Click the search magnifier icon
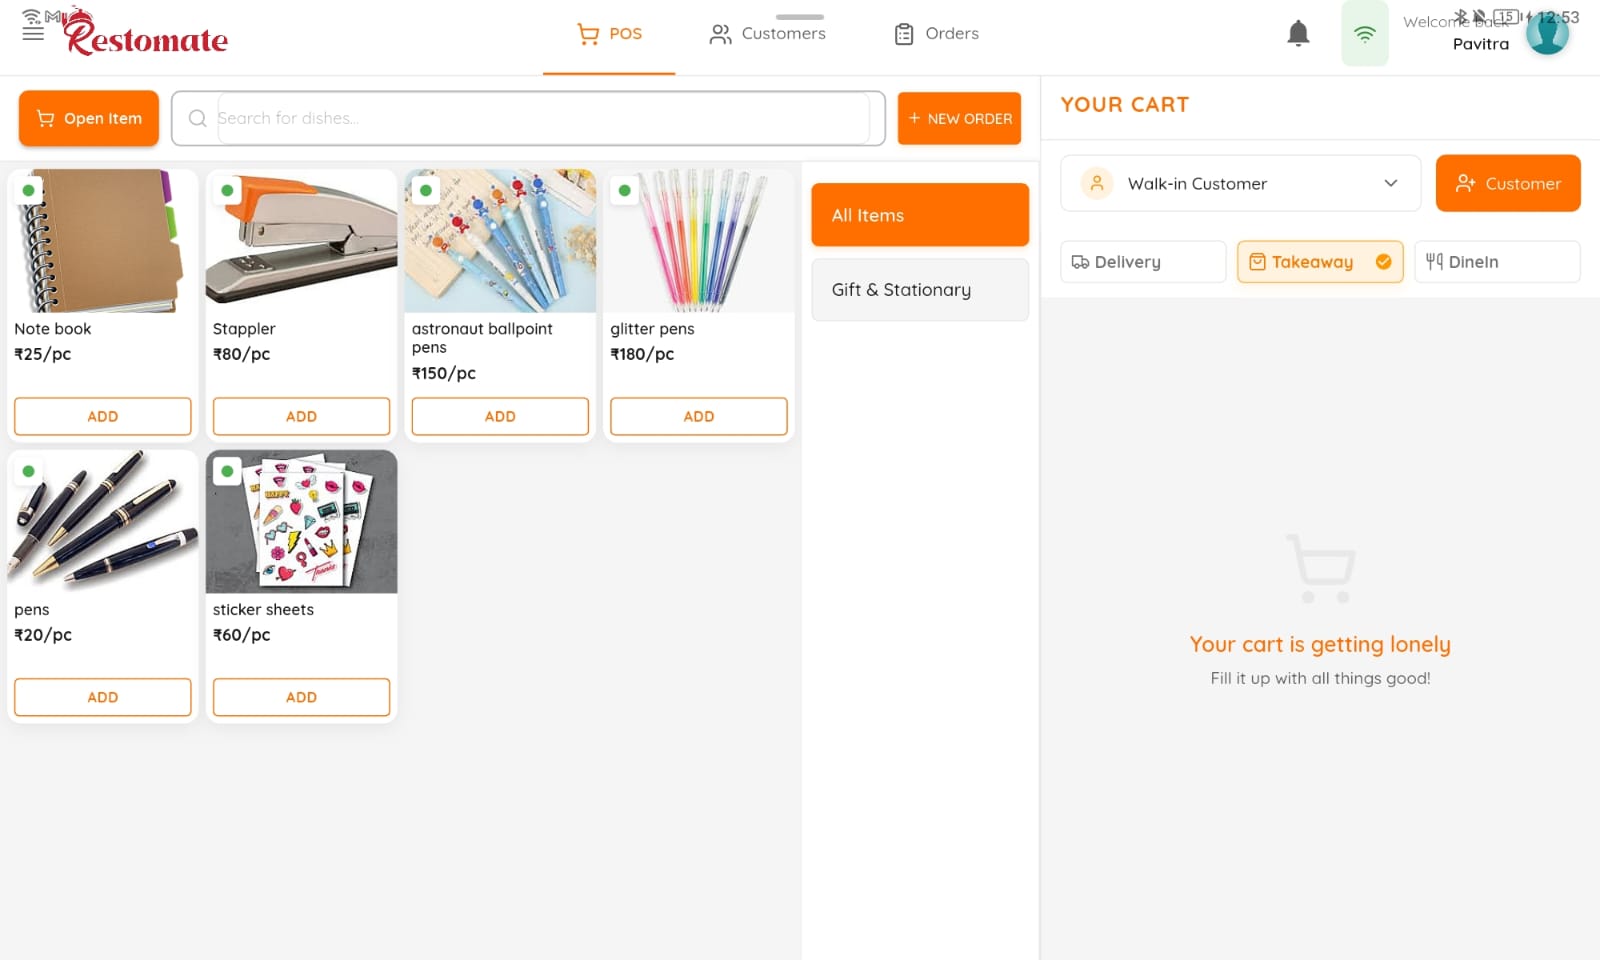The height and width of the screenshot is (960, 1600). pos(198,118)
